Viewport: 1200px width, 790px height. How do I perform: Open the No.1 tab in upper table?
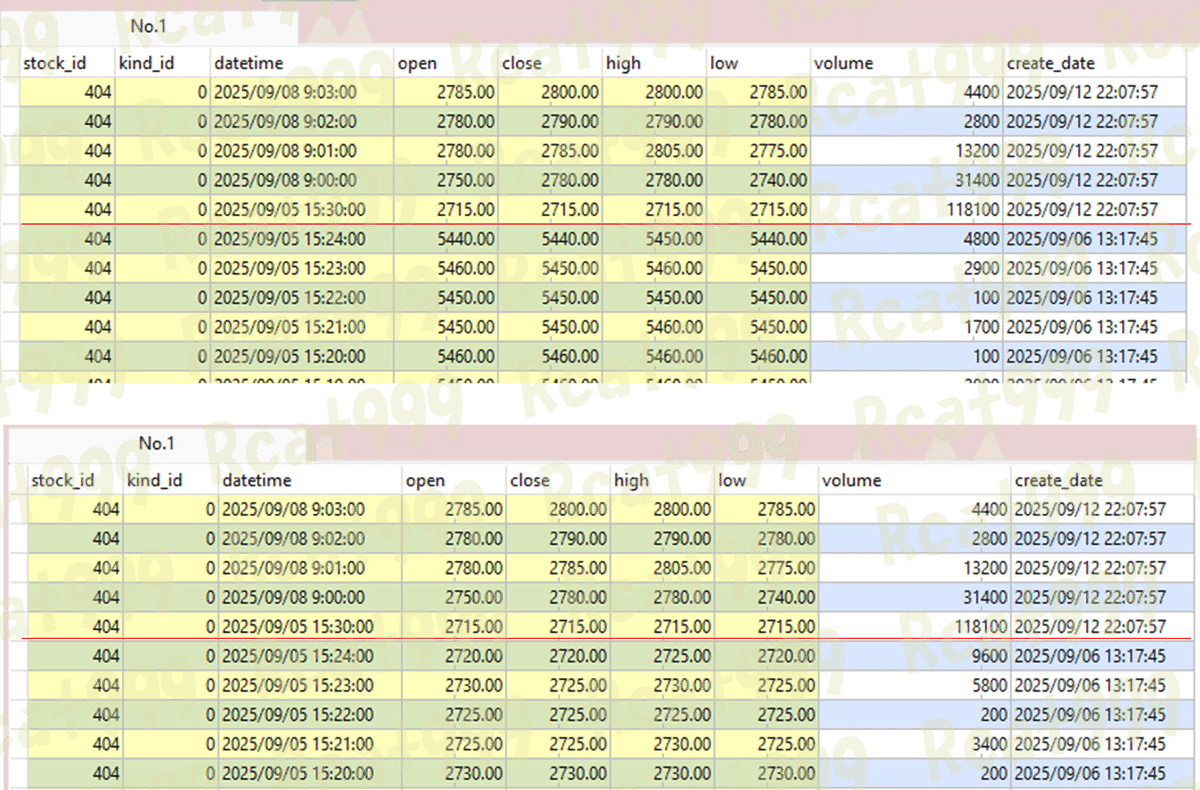coord(148,26)
